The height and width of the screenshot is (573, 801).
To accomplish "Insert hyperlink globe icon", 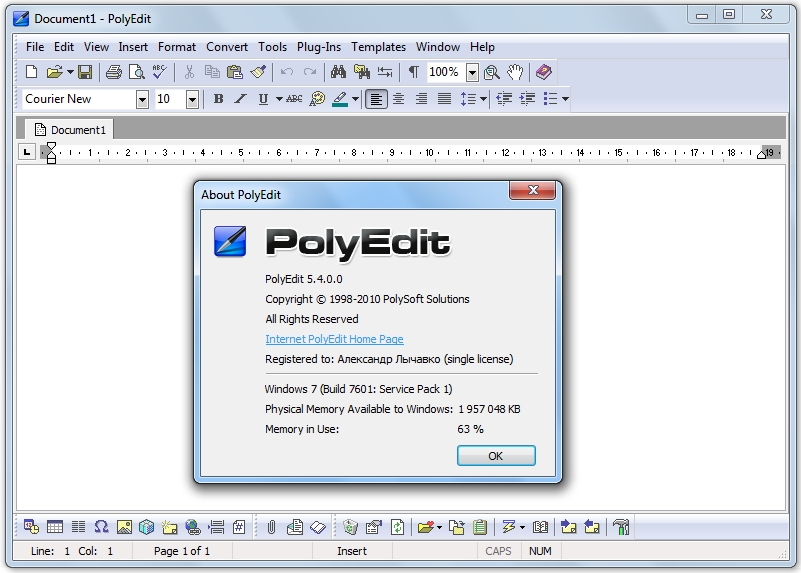I will tap(193, 527).
